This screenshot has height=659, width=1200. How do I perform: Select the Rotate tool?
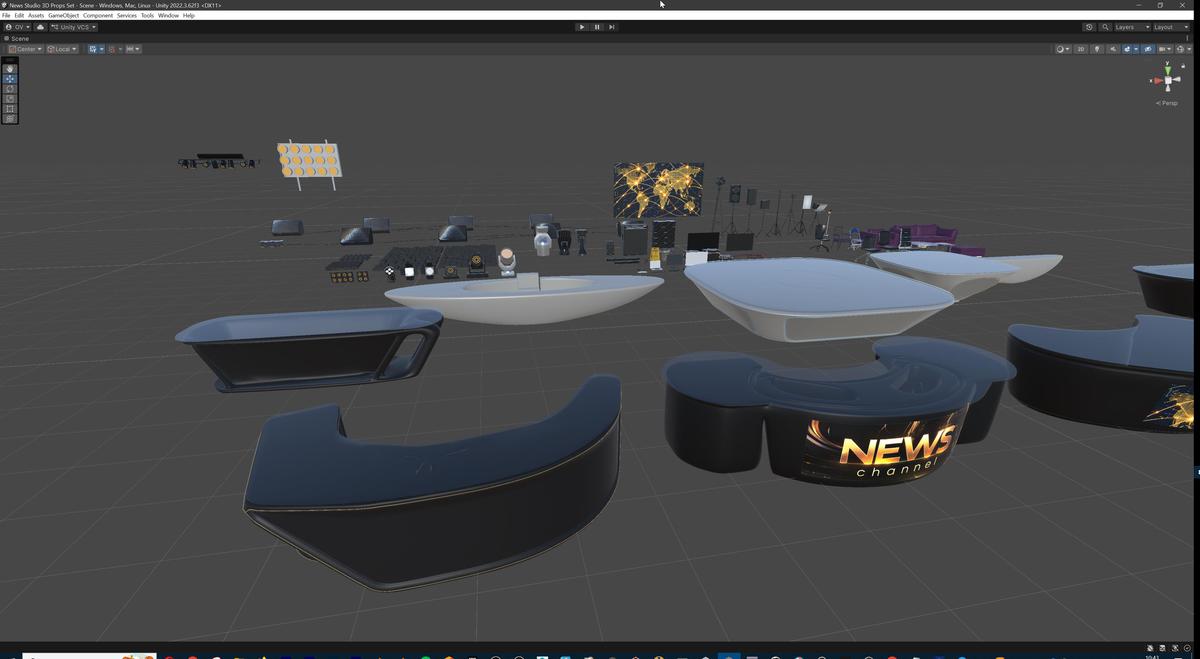click(10, 88)
